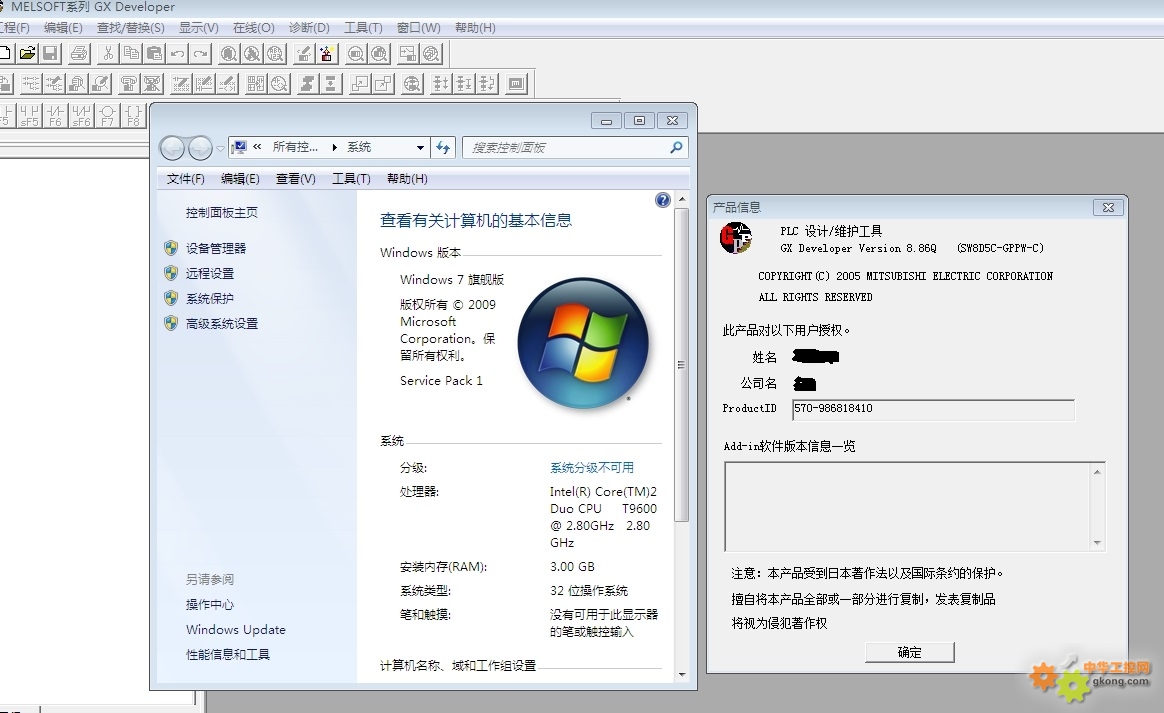Image resolution: width=1164 pixels, height=713 pixels.
Task: Open Windows Update link
Action: pyautogui.click(x=236, y=630)
